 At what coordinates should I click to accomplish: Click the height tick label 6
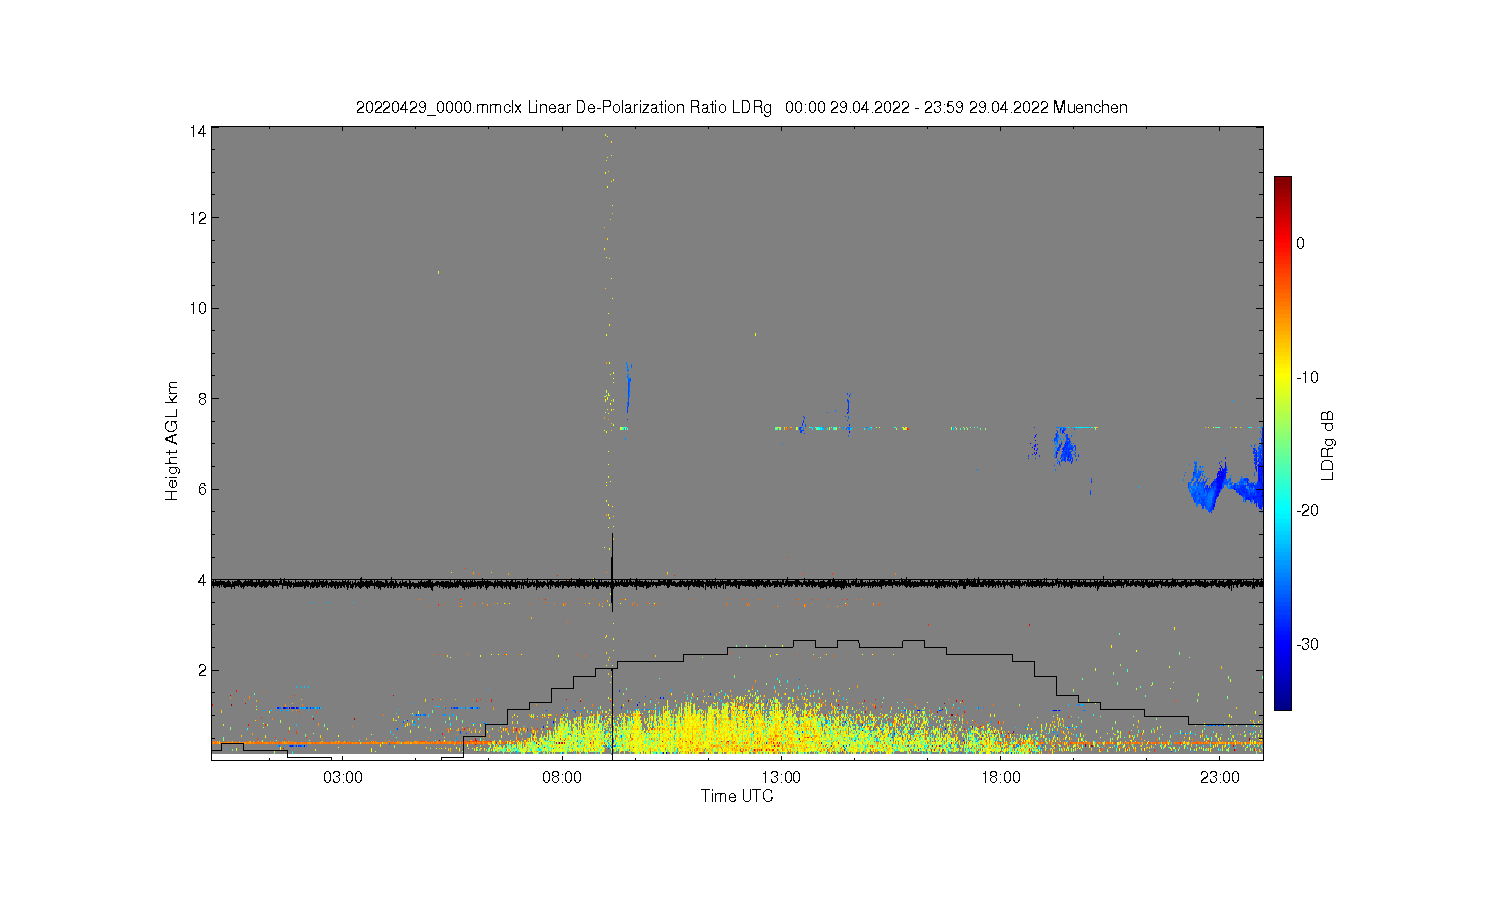[202, 489]
